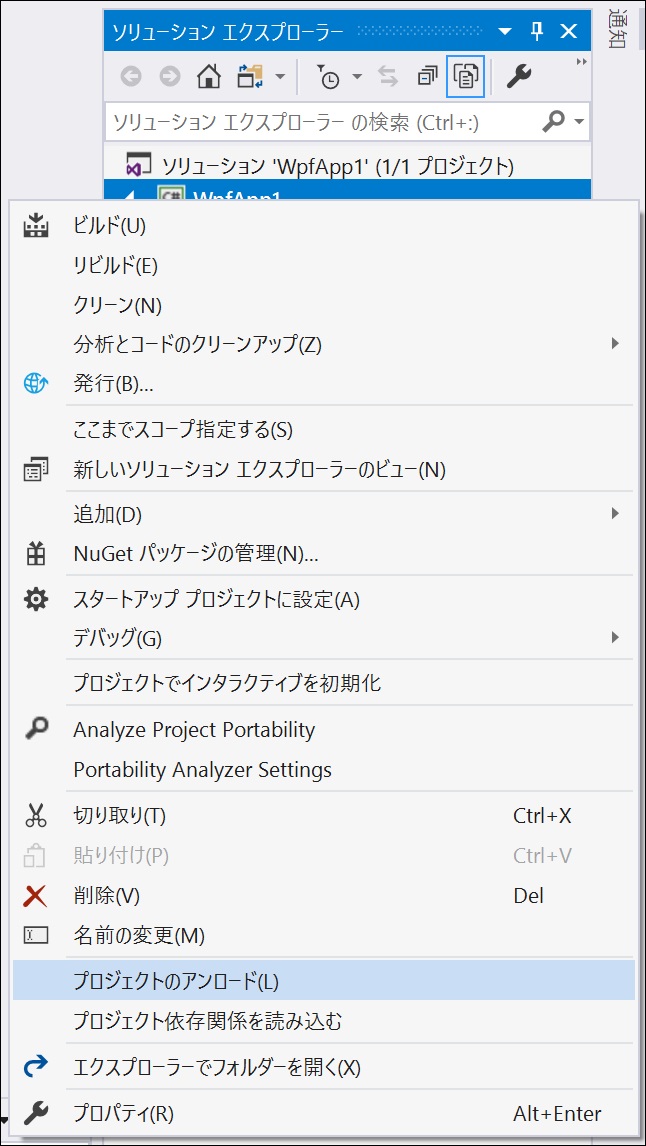Expand the arrow beside 分析とコードのクリーンアップ
This screenshot has height=1146, width=646.
tap(615, 344)
